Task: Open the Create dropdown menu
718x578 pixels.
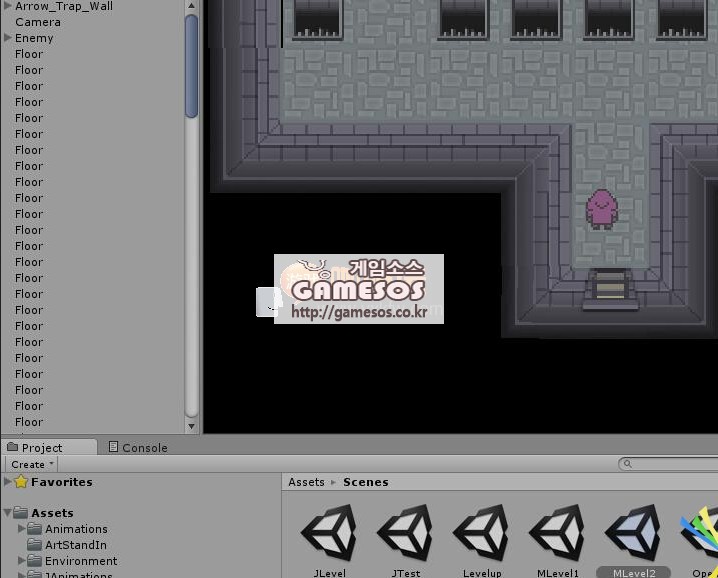Action: (x=32, y=464)
